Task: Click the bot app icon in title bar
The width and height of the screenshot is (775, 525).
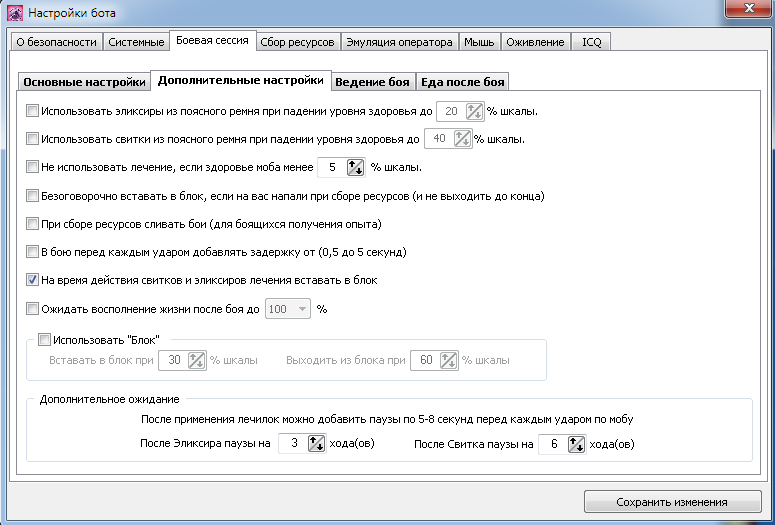Action: (x=15, y=13)
